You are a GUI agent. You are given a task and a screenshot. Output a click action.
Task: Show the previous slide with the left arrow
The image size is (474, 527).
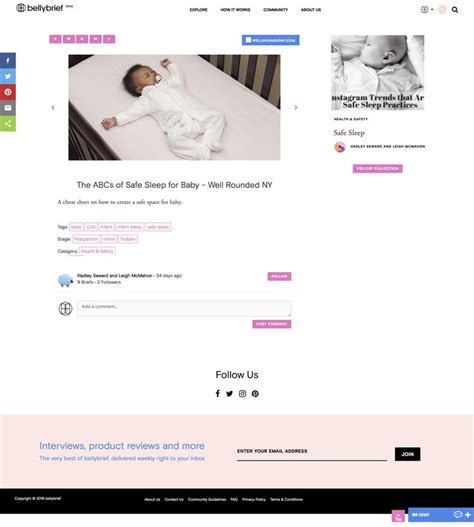53,108
